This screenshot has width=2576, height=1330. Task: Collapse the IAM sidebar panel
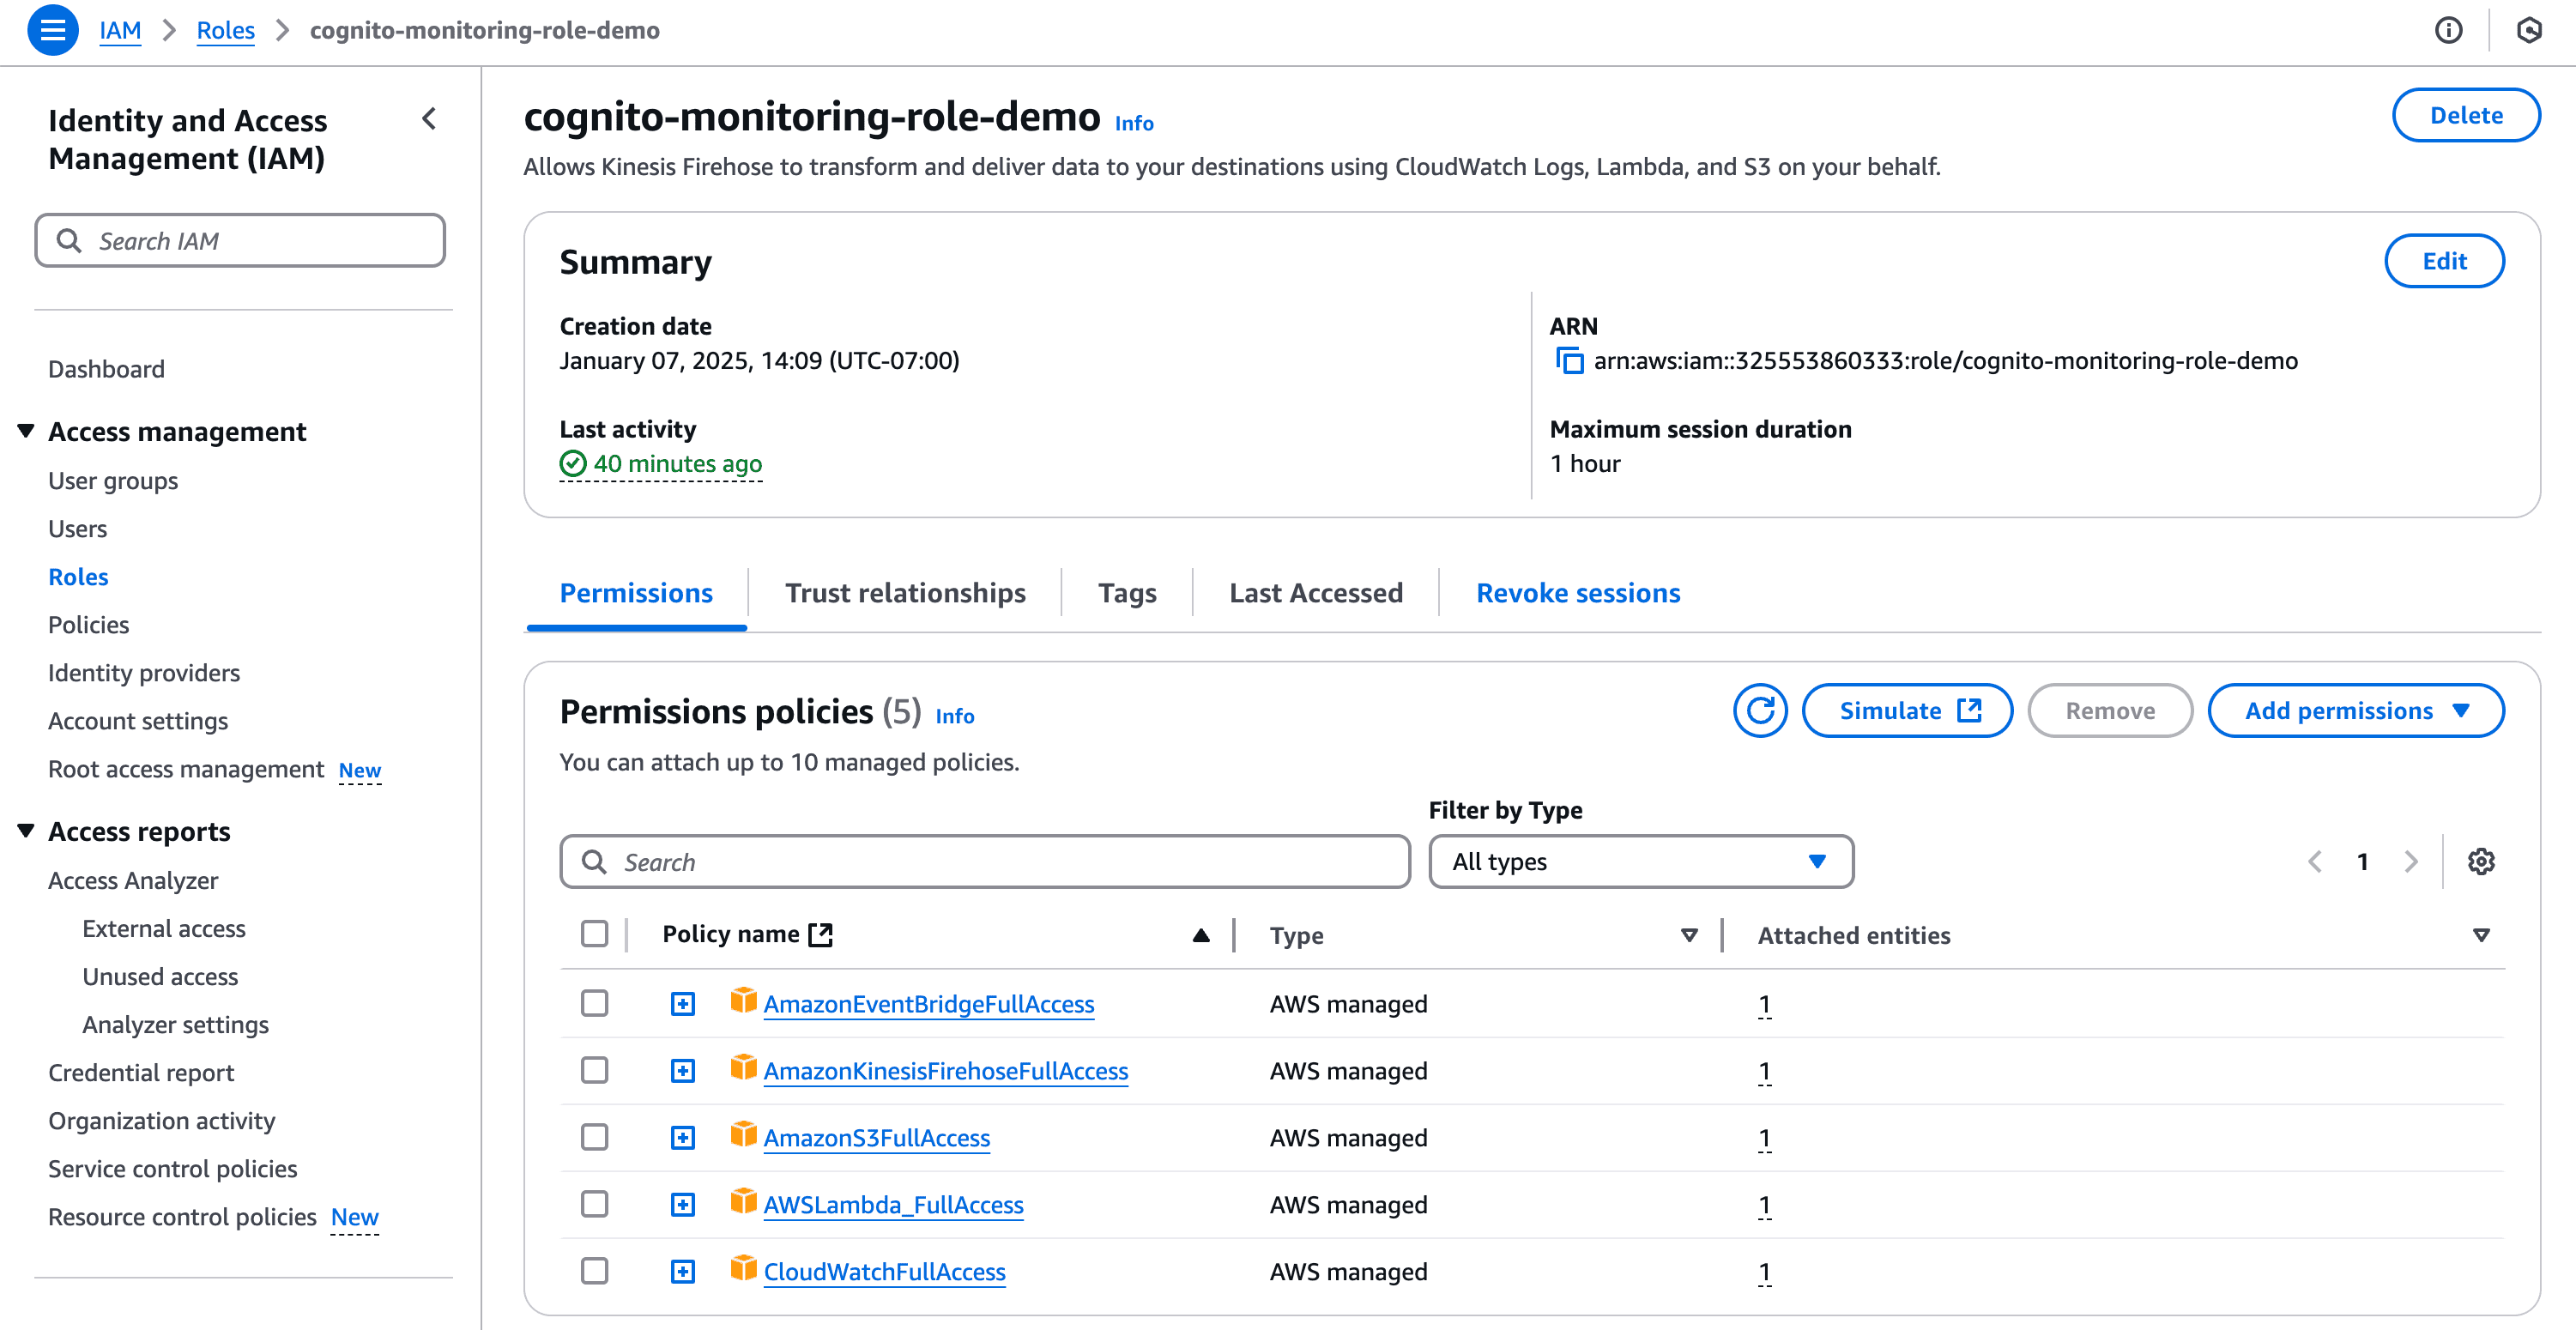(429, 119)
